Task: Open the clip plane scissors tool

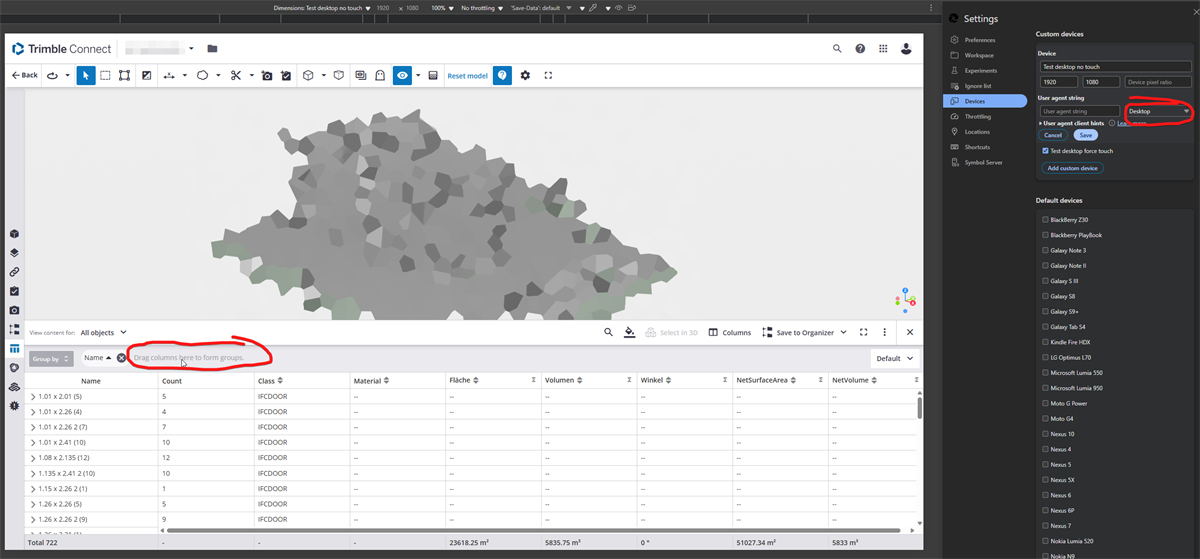Action: click(x=235, y=75)
